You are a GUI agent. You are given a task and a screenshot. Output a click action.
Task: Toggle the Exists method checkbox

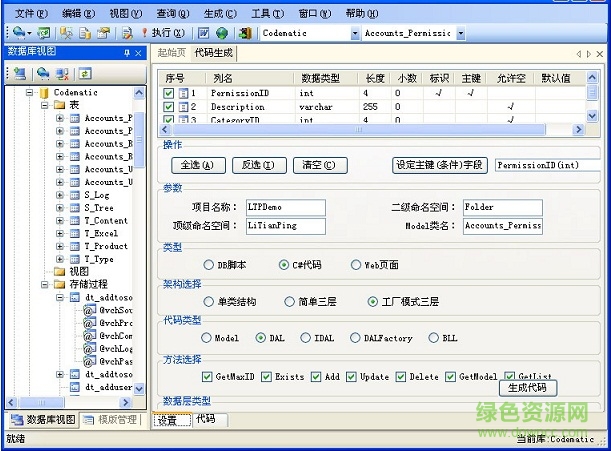[x=266, y=377]
